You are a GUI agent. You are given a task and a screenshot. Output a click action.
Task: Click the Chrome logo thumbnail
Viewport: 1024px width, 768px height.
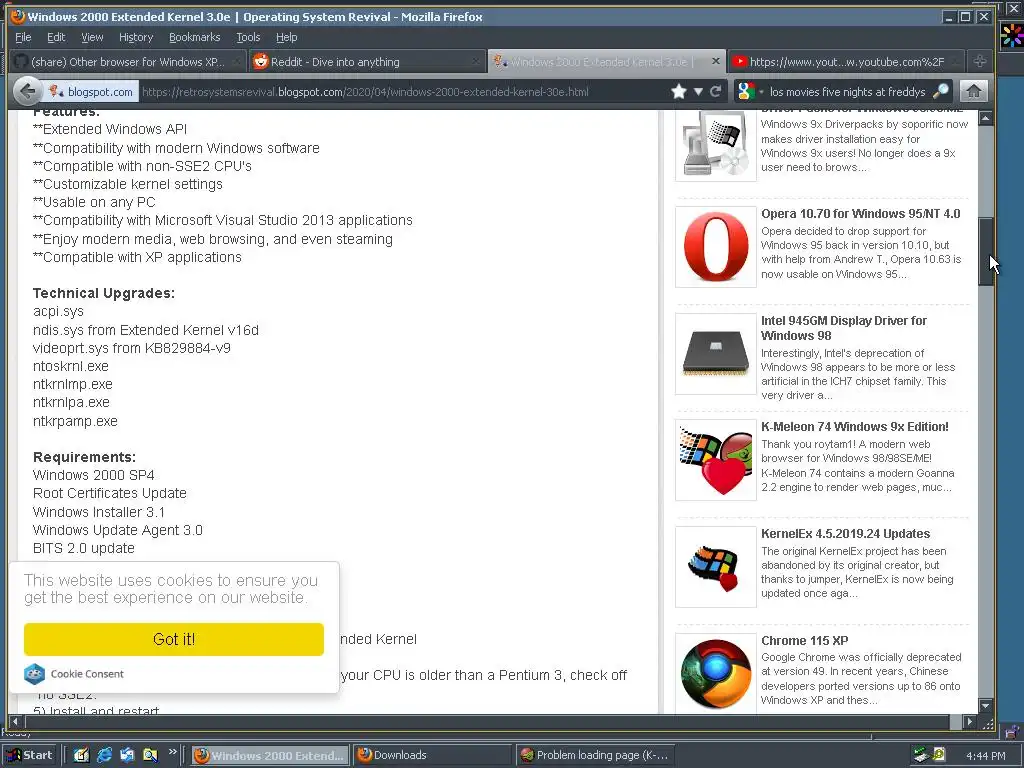[x=716, y=674]
